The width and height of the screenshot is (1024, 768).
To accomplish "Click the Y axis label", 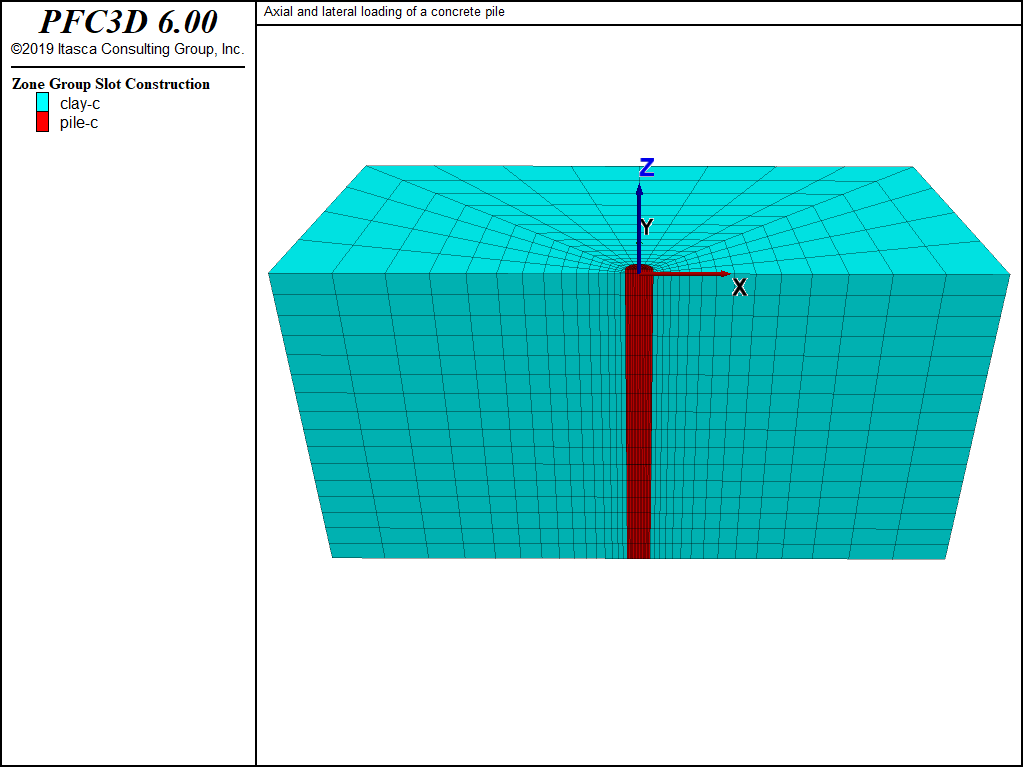I will pyautogui.click(x=647, y=227).
